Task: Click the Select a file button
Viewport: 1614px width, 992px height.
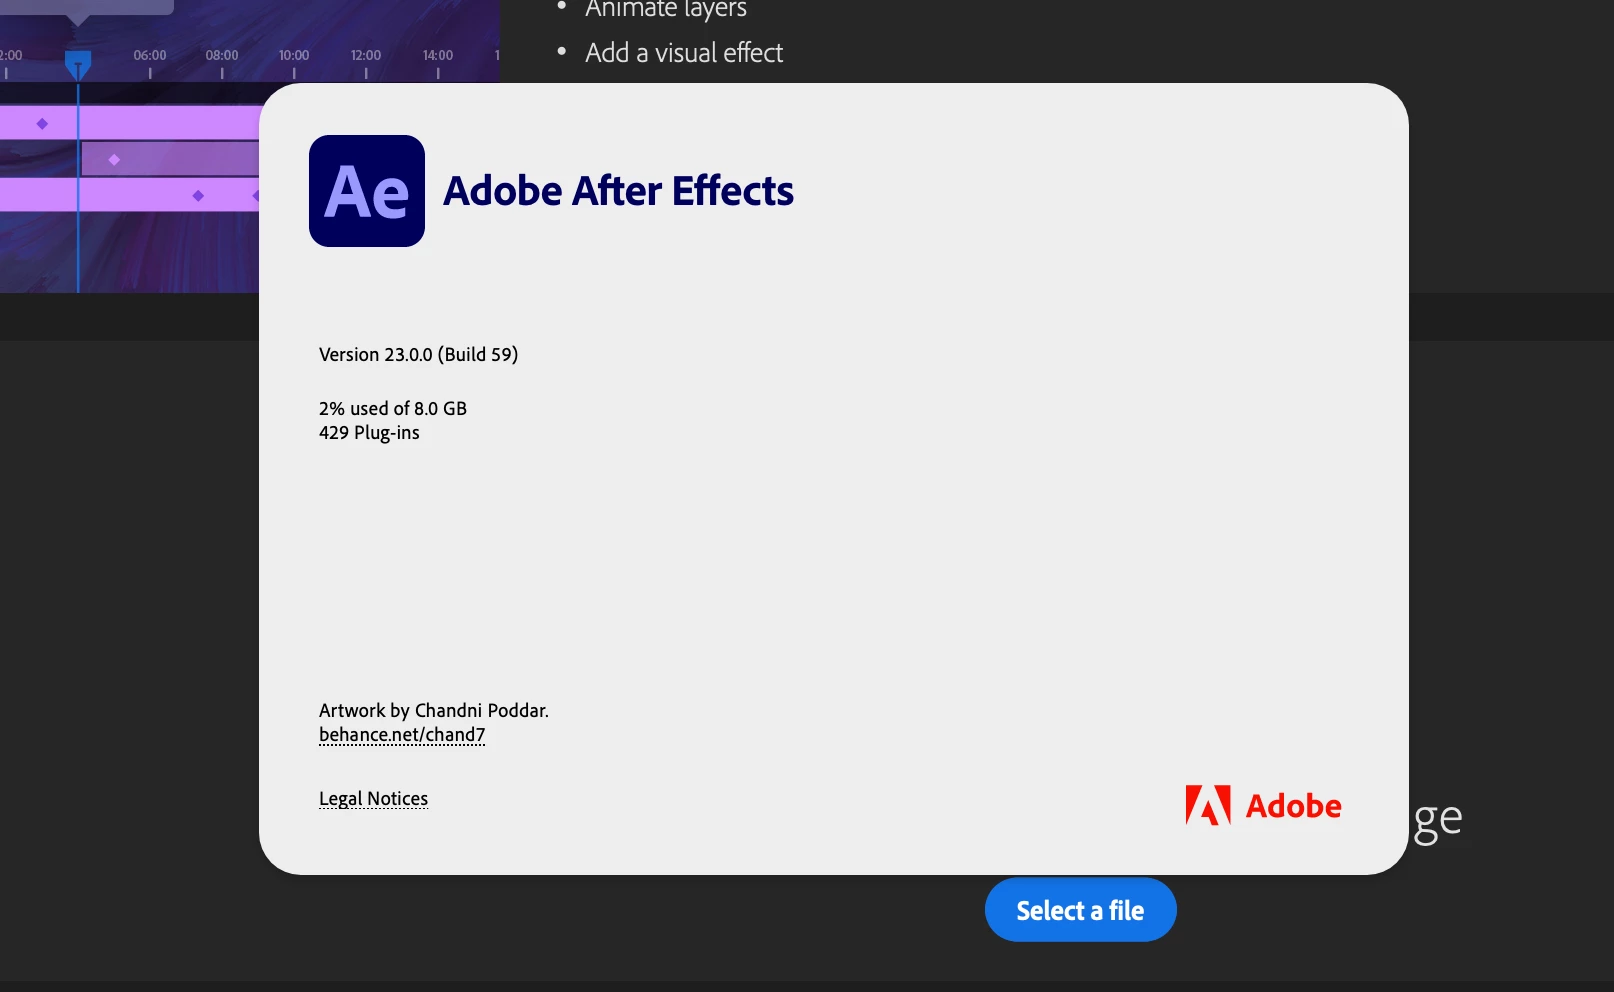Action: (x=1080, y=910)
